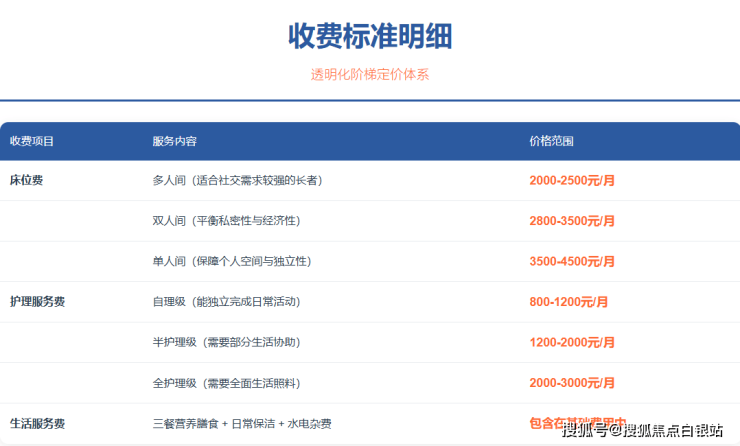Click the 3500-4500元/月 price
Image resolution: width=740 pixels, height=446 pixels.
coord(572,261)
